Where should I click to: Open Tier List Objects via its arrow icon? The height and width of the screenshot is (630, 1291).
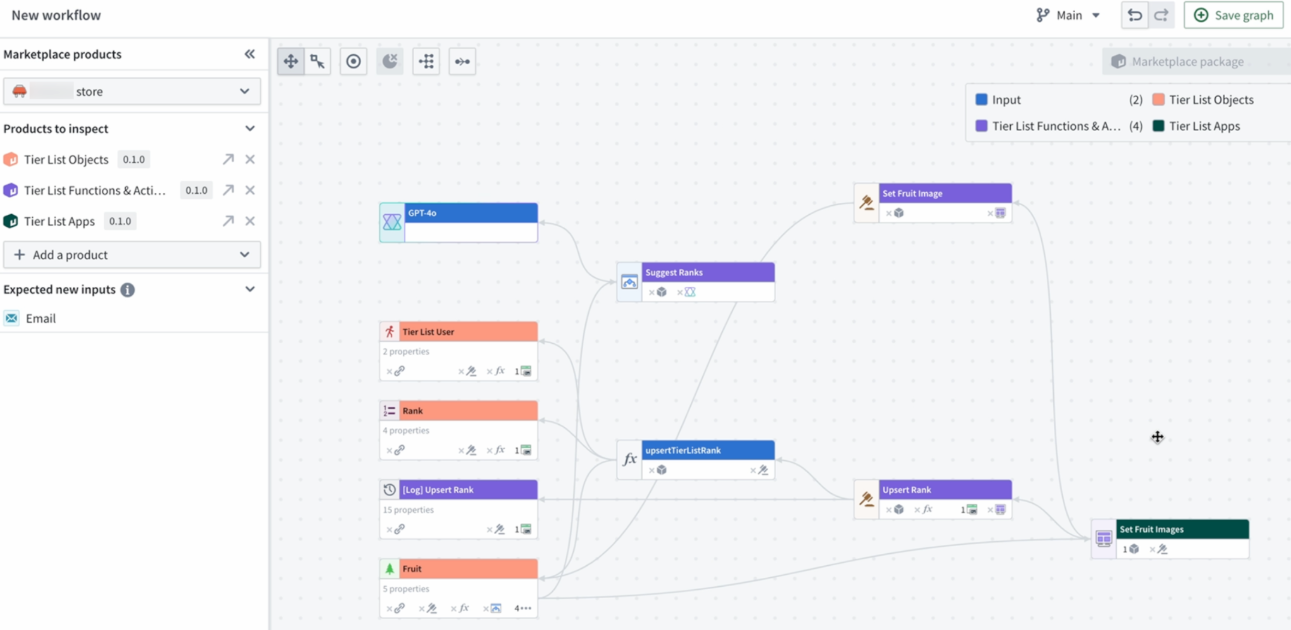229,159
